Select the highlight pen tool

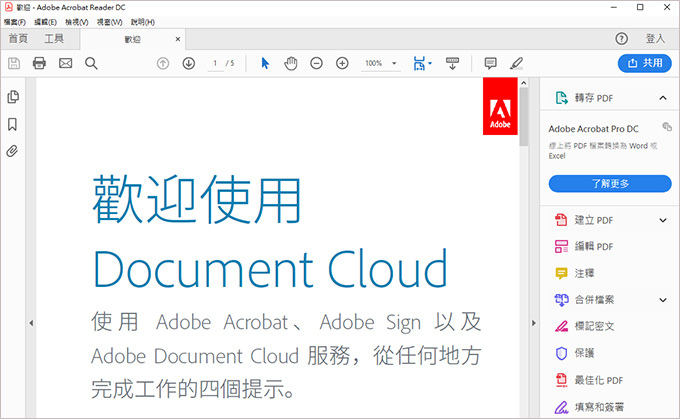[516, 63]
